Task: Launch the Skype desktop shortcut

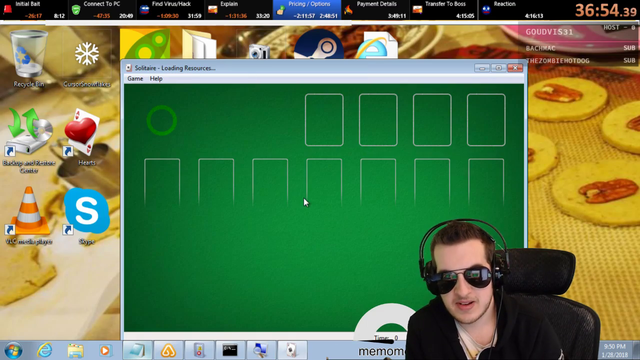Action: (87, 216)
